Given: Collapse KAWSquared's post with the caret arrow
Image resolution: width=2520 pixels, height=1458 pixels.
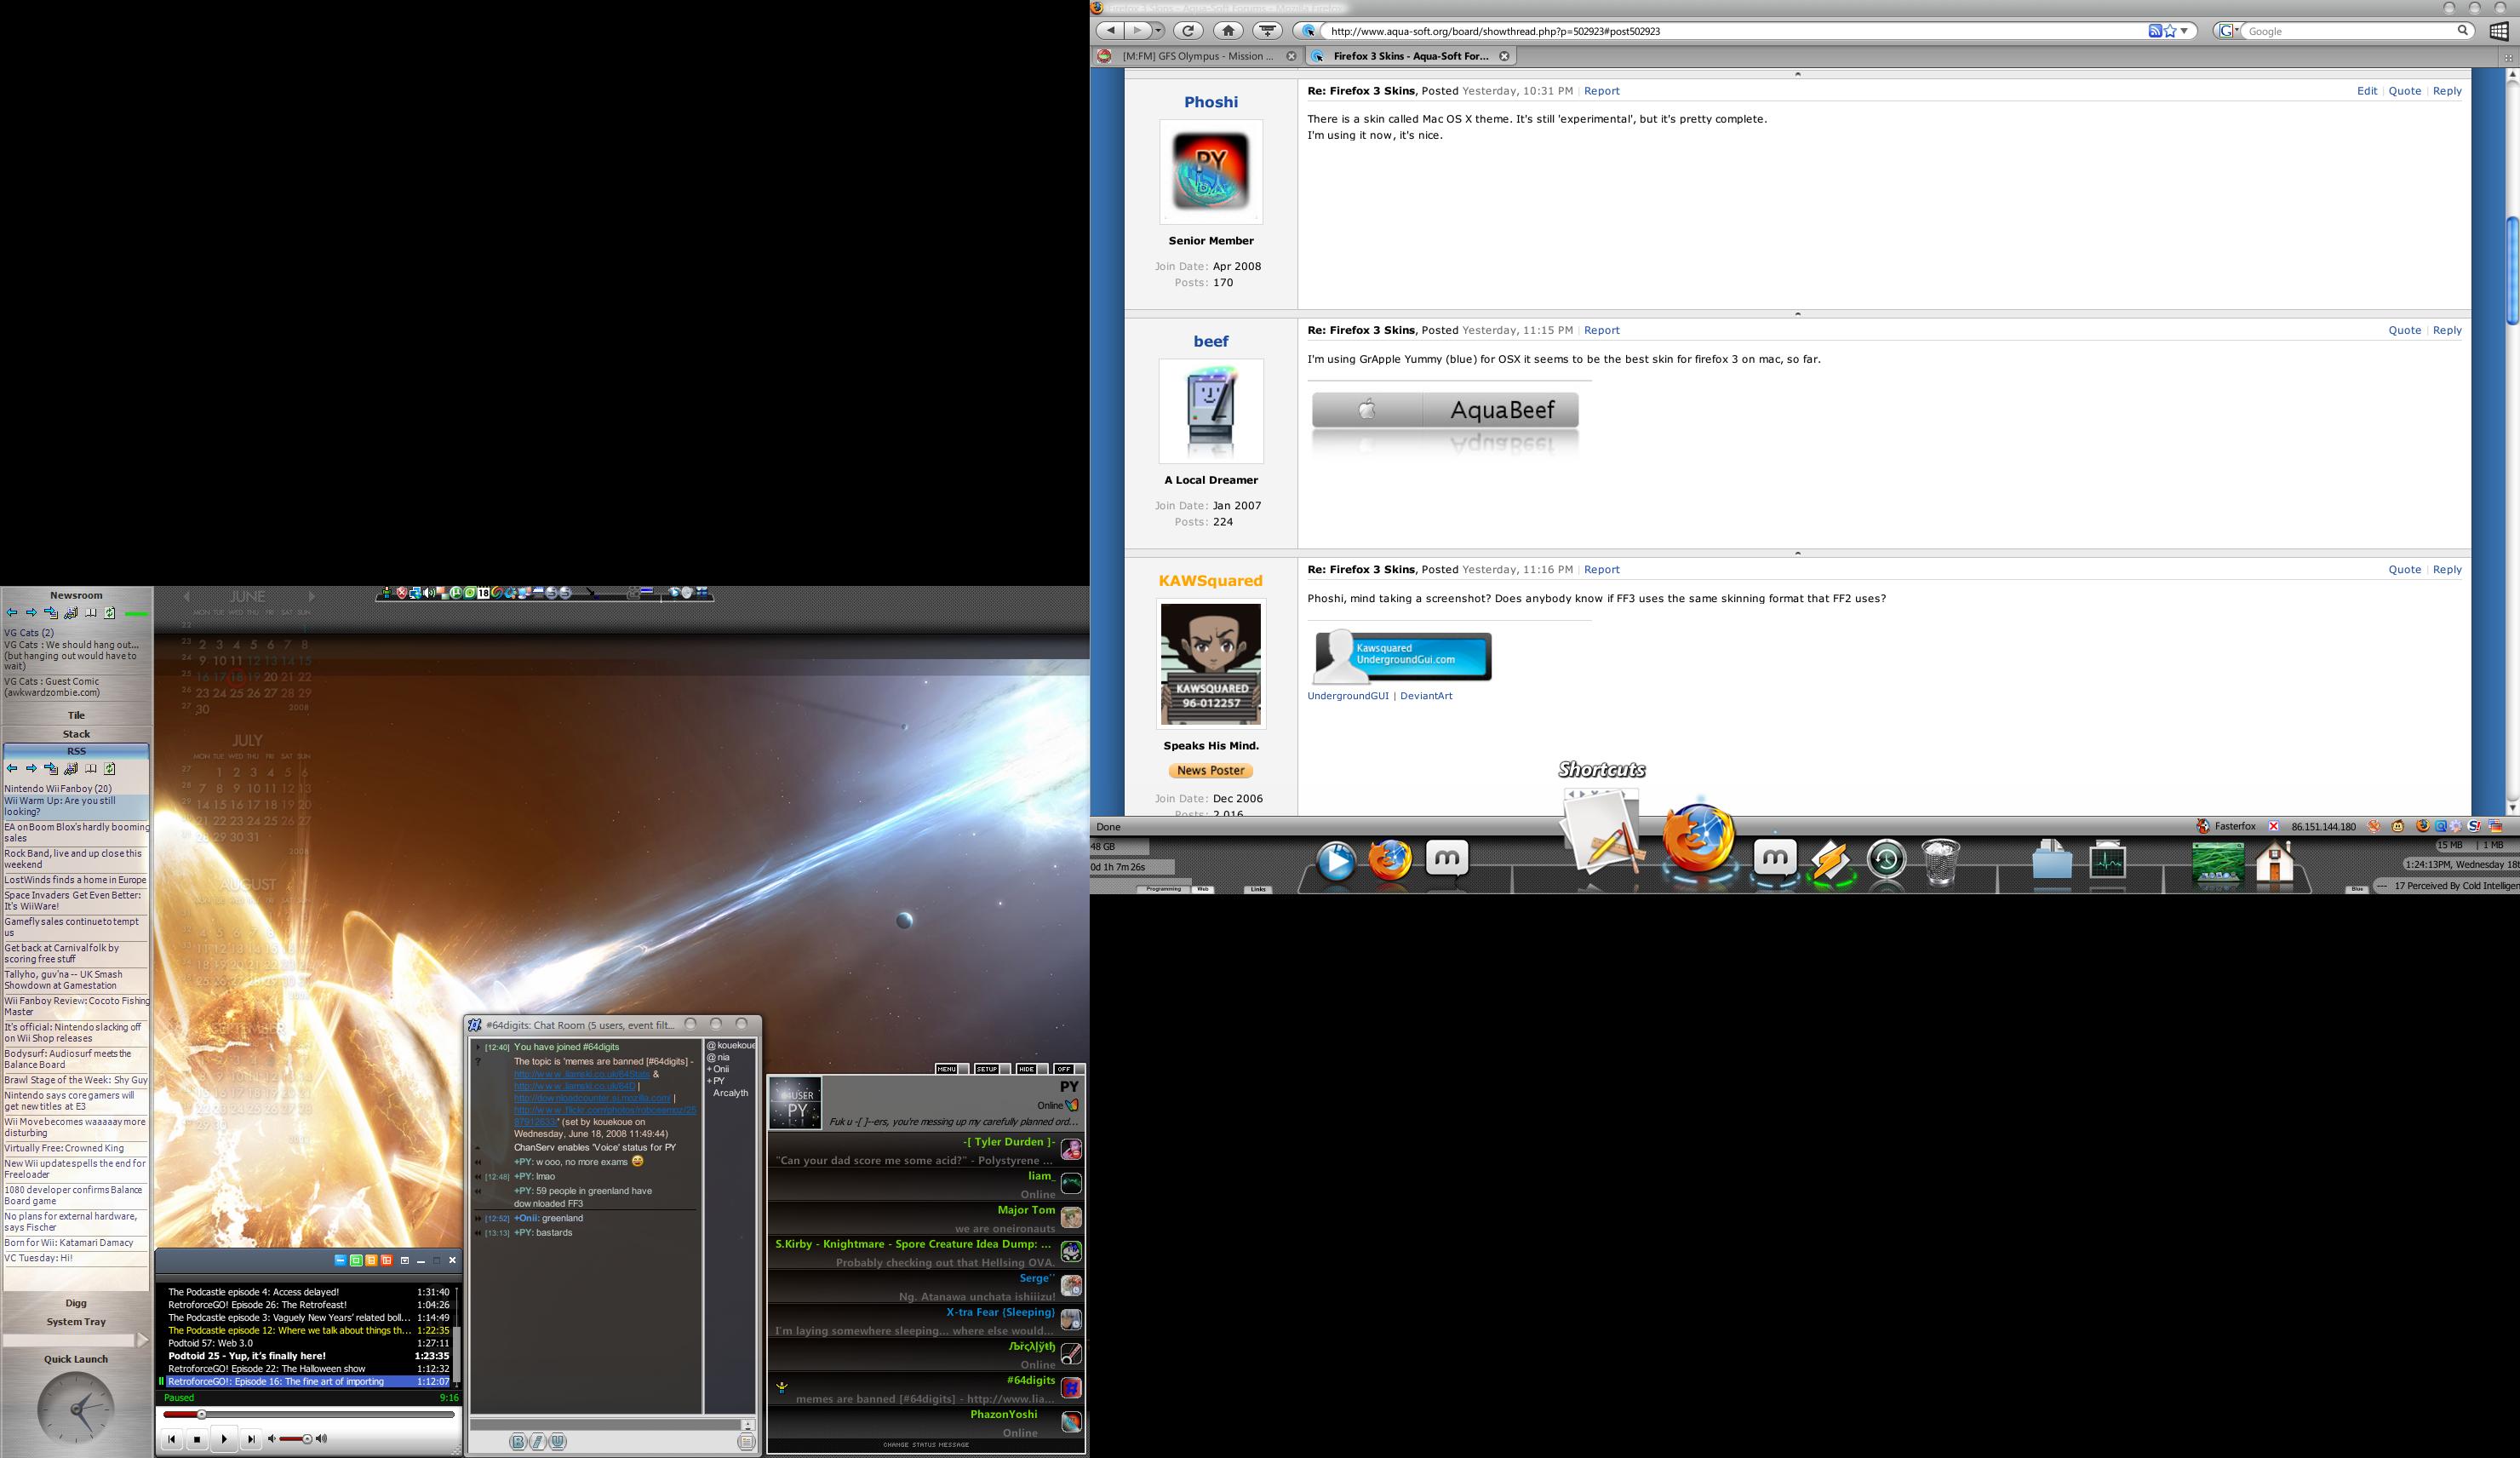Looking at the screenshot, I should tap(1797, 552).
